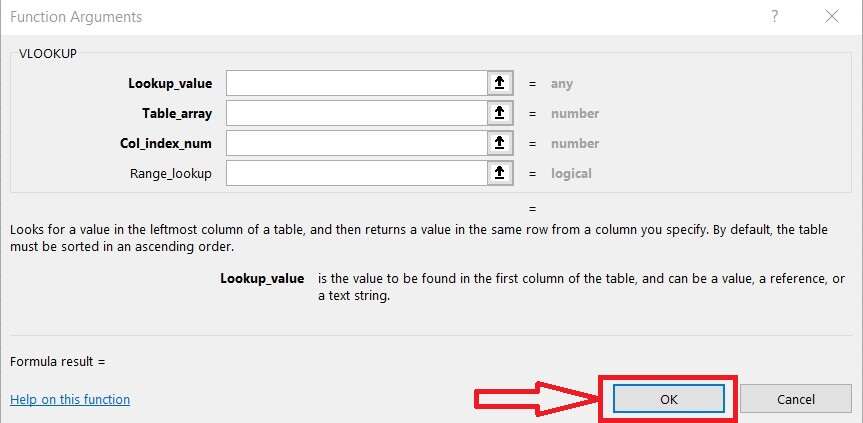
Task: Select the Col_index_num input field
Action: (356, 144)
